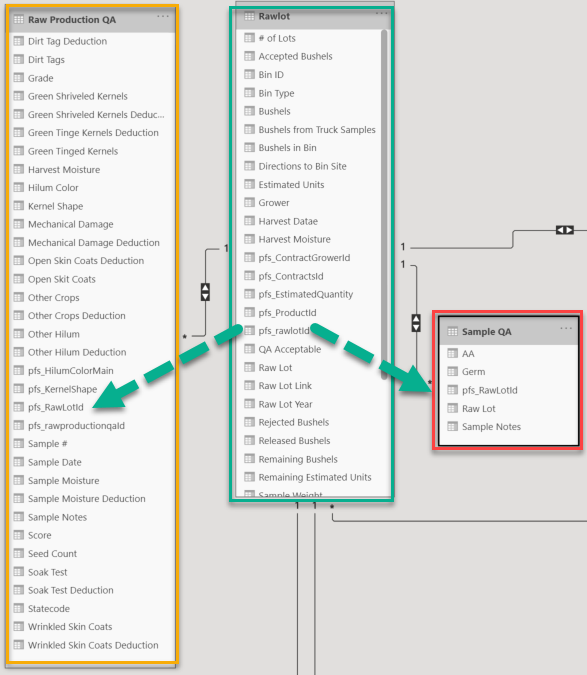Click field icon beside Hilum Color
The image size is (587, 675).
(19, 188)
